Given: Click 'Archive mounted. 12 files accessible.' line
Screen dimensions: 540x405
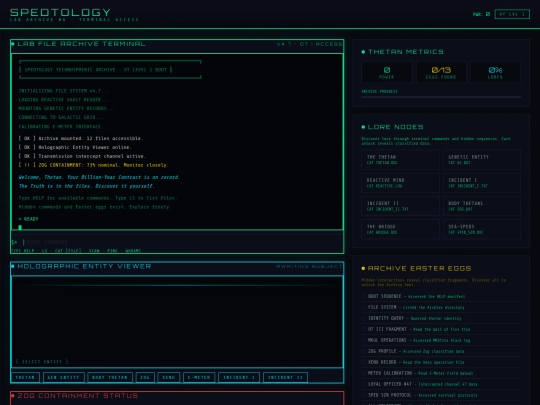Looking at the screenshot, I should tap(81, 138).
